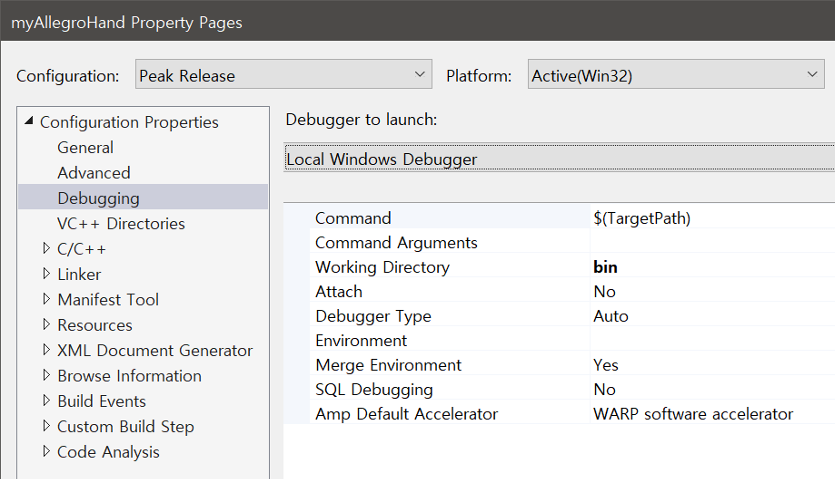Image resolution: width=836 pixels, height=480 pixels.
Task: Expand the Code Analysis node arrow
Action: pyautogui.click(x=46, y=451)
